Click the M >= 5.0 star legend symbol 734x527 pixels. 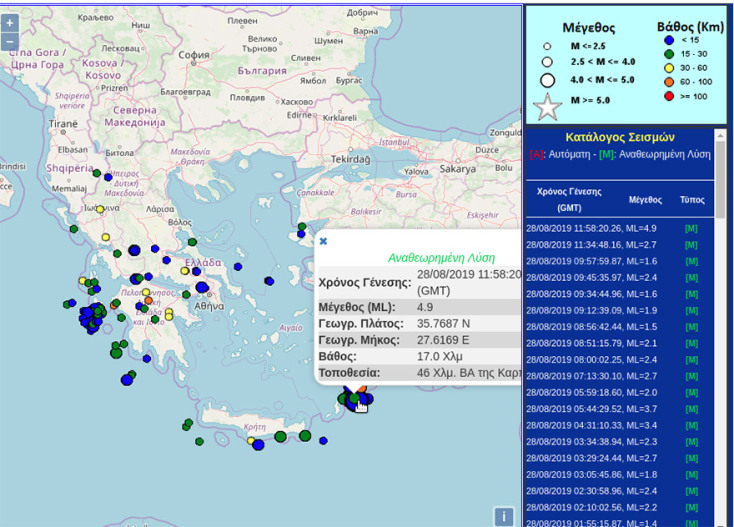click(547, 104)
